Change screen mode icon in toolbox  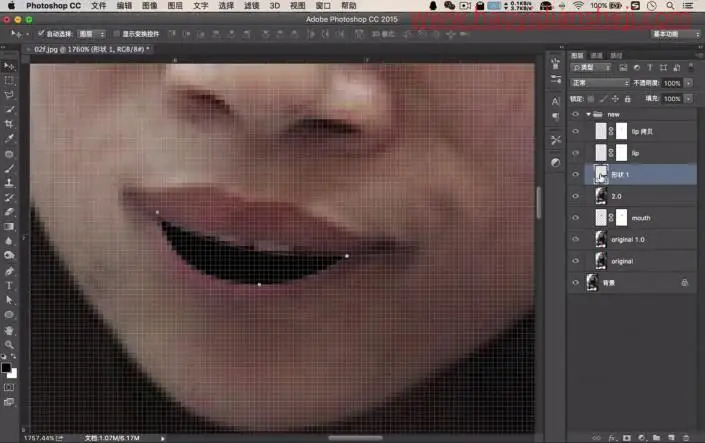(x=9, y=402)
